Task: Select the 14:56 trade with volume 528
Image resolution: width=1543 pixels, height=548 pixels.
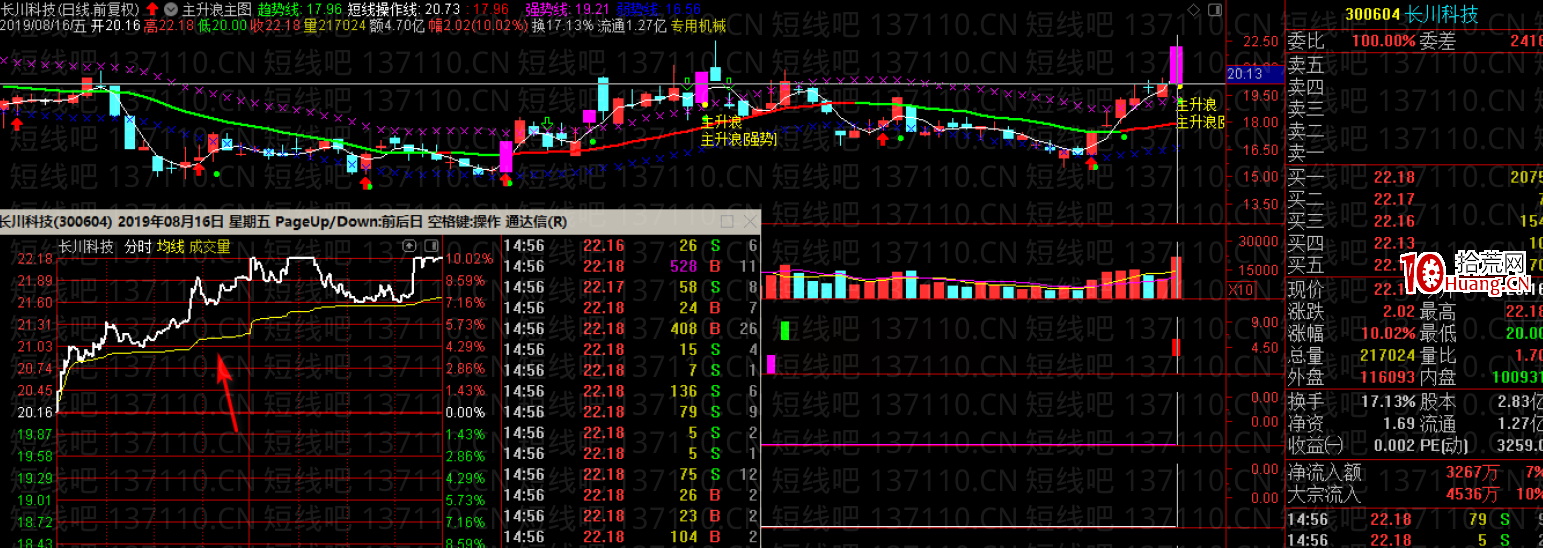Action: point(631,266)
